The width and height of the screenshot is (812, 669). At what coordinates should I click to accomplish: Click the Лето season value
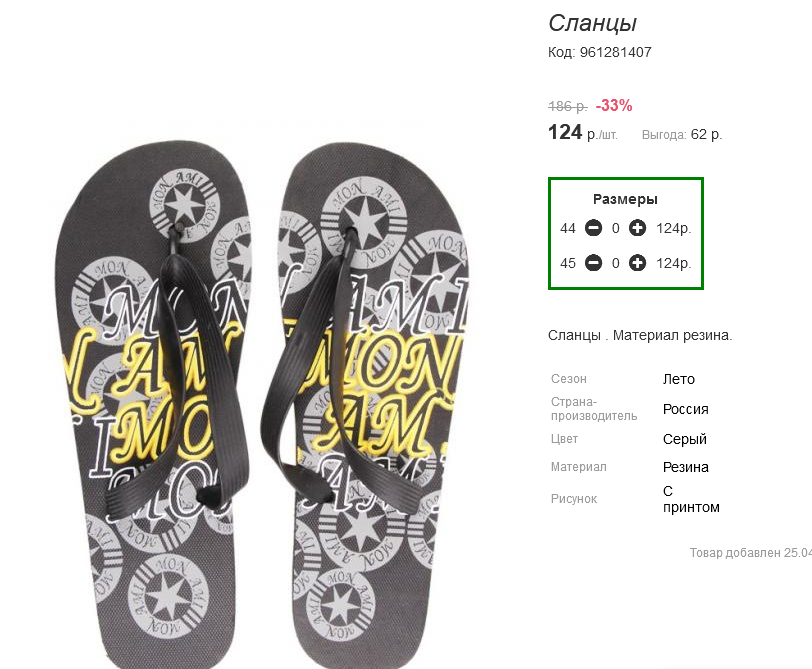(x=678, y=379)
